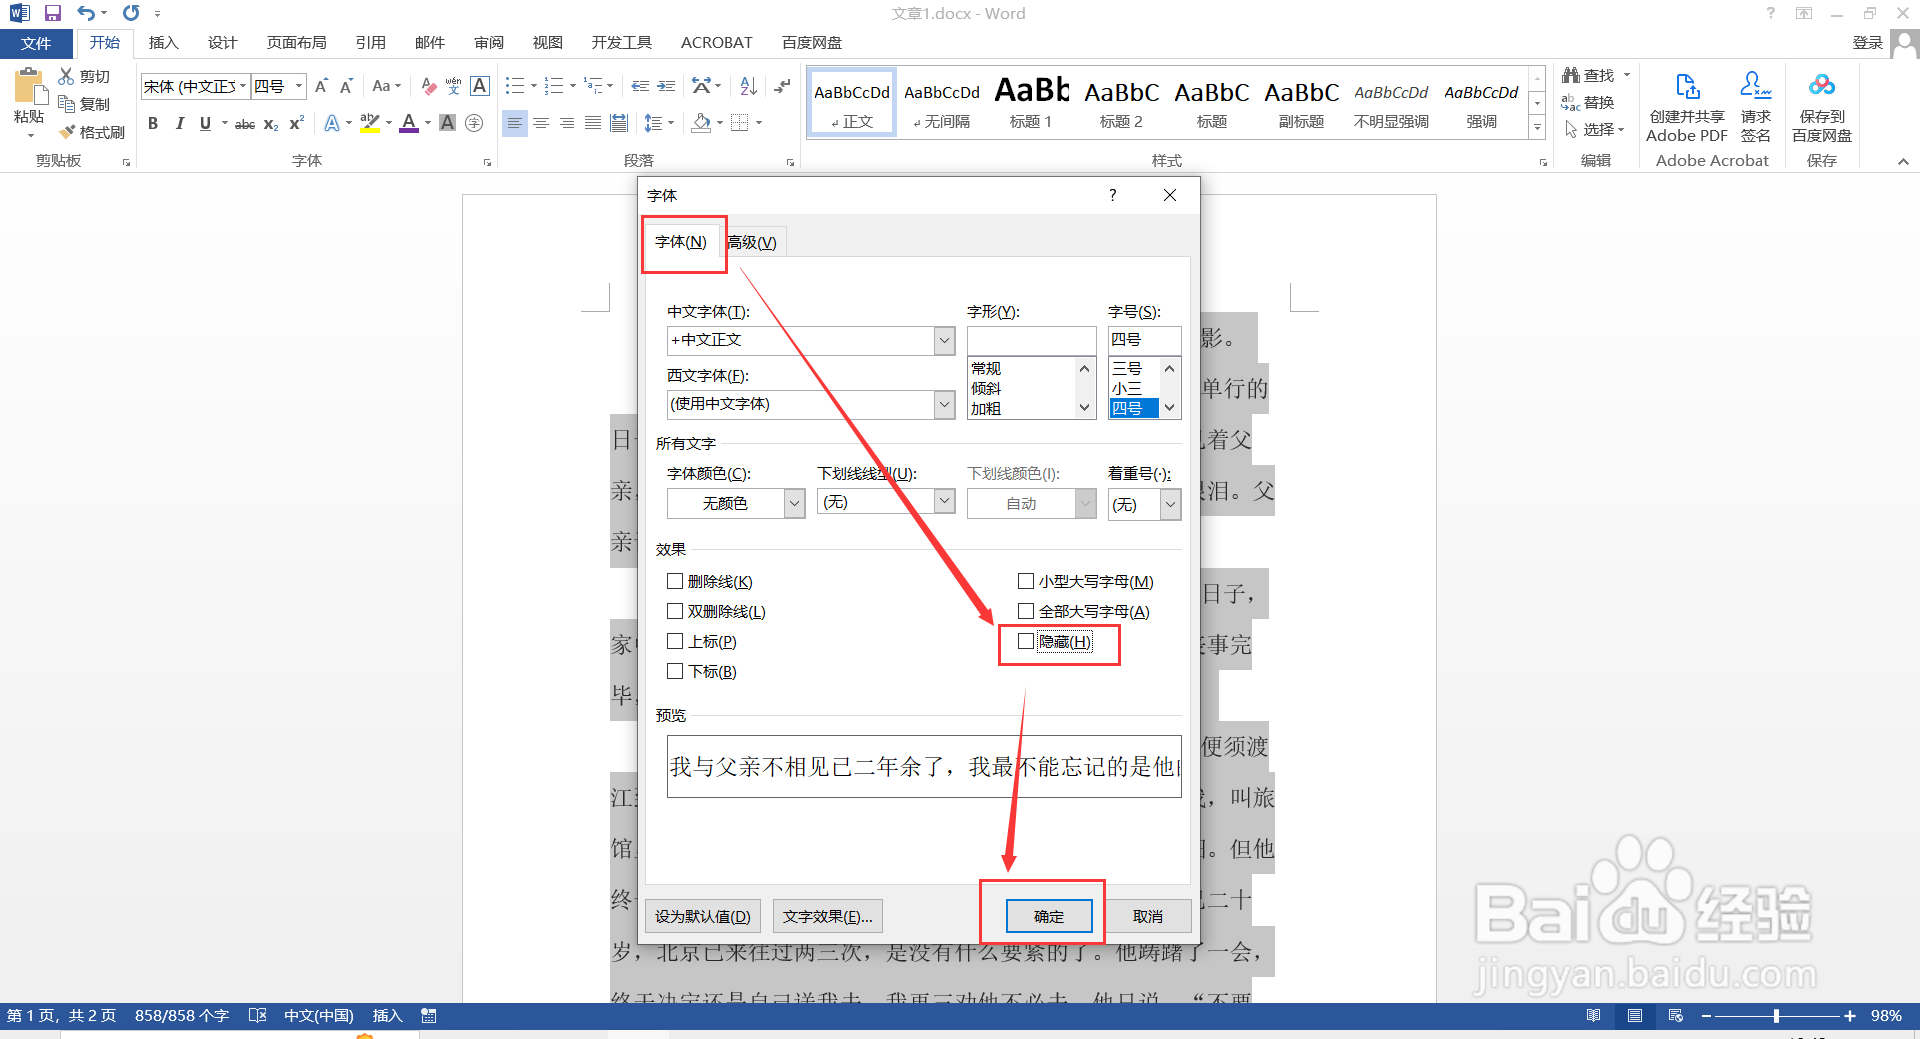Adjust the zoom slider in status bar
The height and width of the screenshot is (1039, 1920).
pyautogui.click(x=1776, y=1016)
